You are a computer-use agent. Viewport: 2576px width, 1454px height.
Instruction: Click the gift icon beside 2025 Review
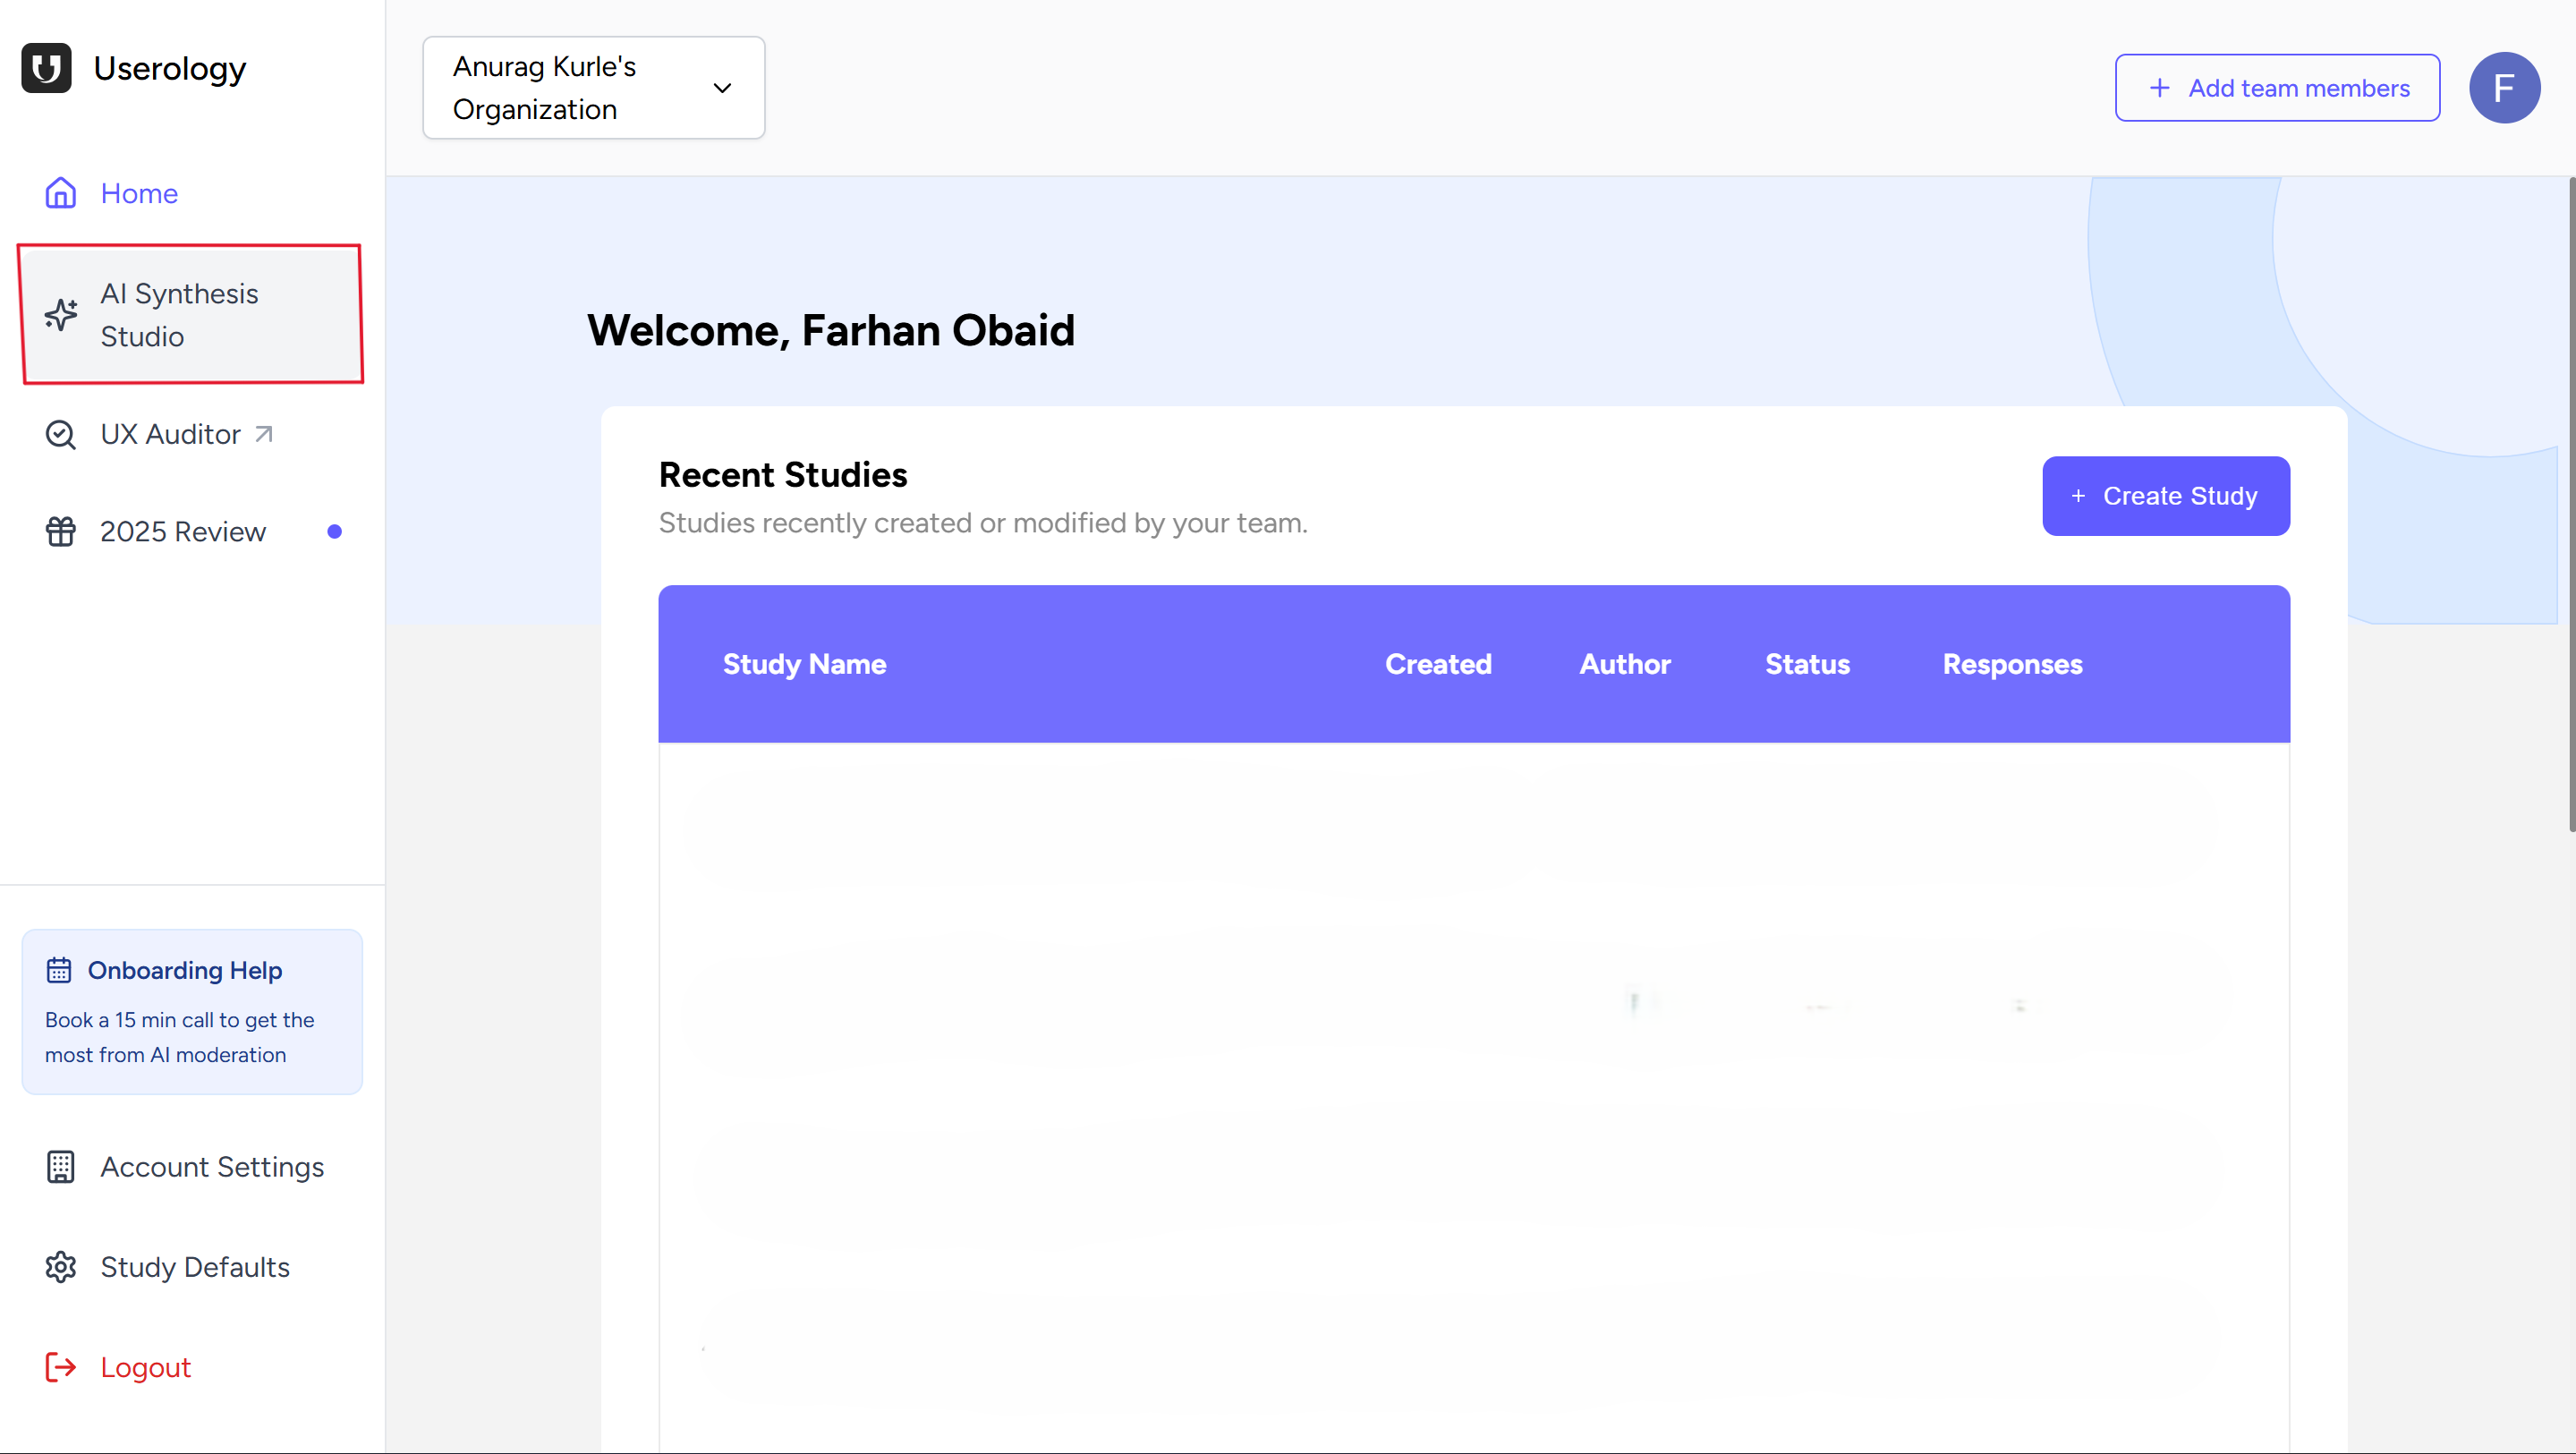(x=60, y=530)
